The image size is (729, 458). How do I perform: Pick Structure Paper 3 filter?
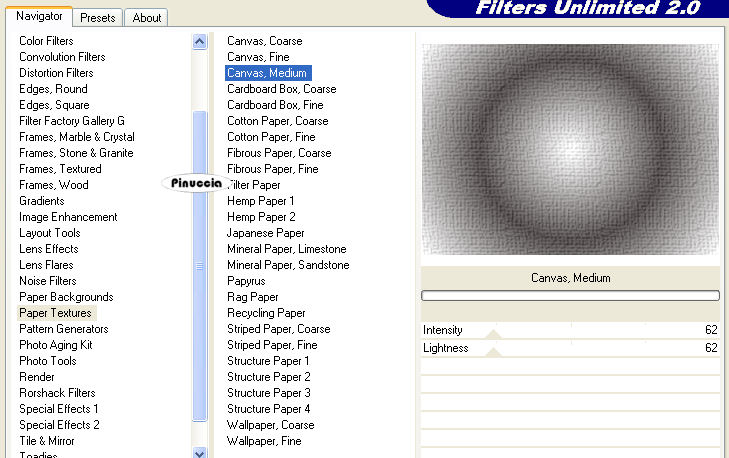click(x=268, y=393)
